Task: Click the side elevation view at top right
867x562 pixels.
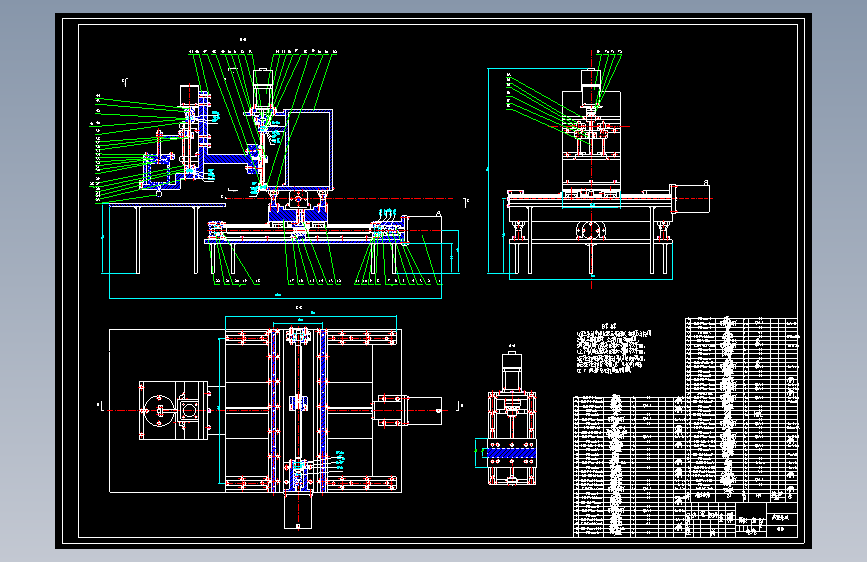Action: pos(600,169)
